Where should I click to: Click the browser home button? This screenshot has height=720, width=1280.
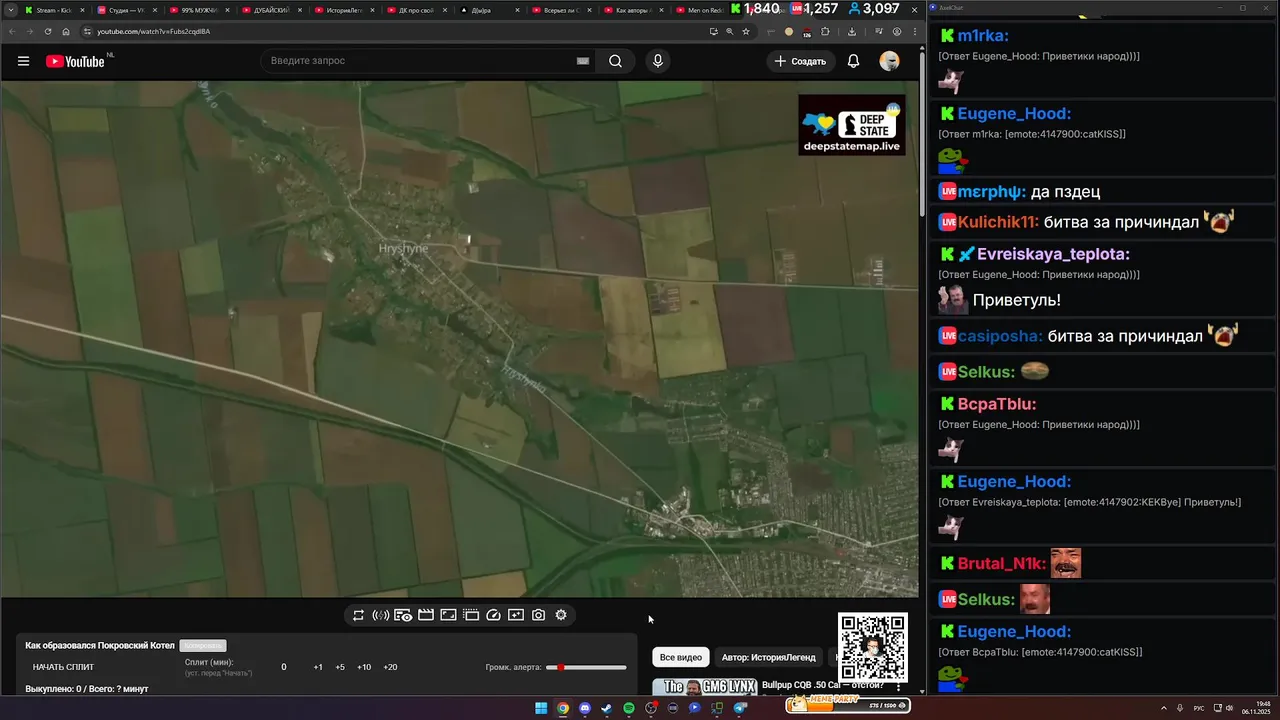pyautogui.click(x=66, y=31)
